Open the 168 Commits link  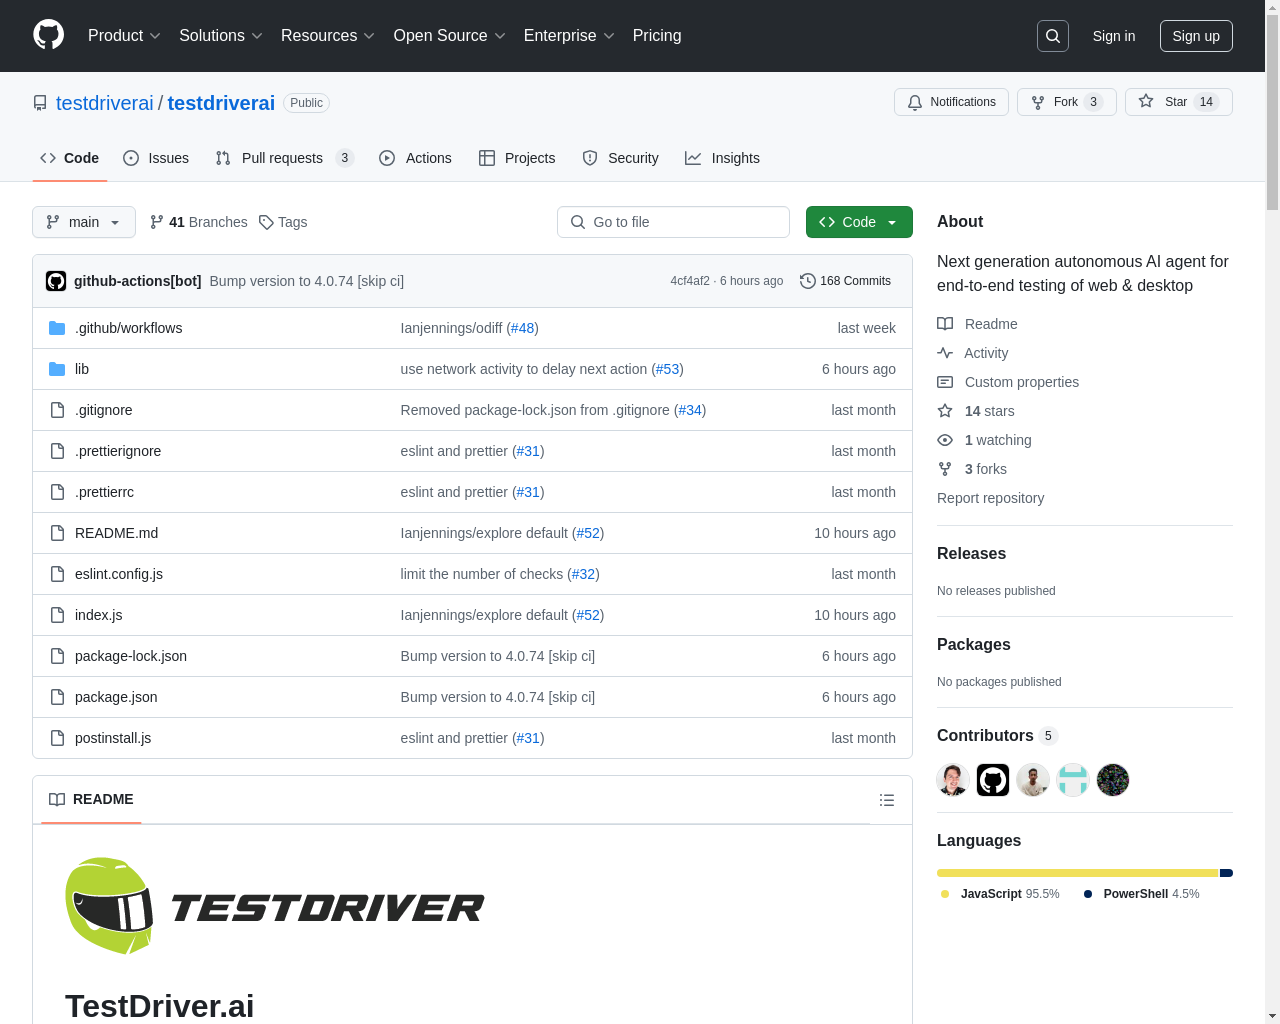tap(846, 281)
